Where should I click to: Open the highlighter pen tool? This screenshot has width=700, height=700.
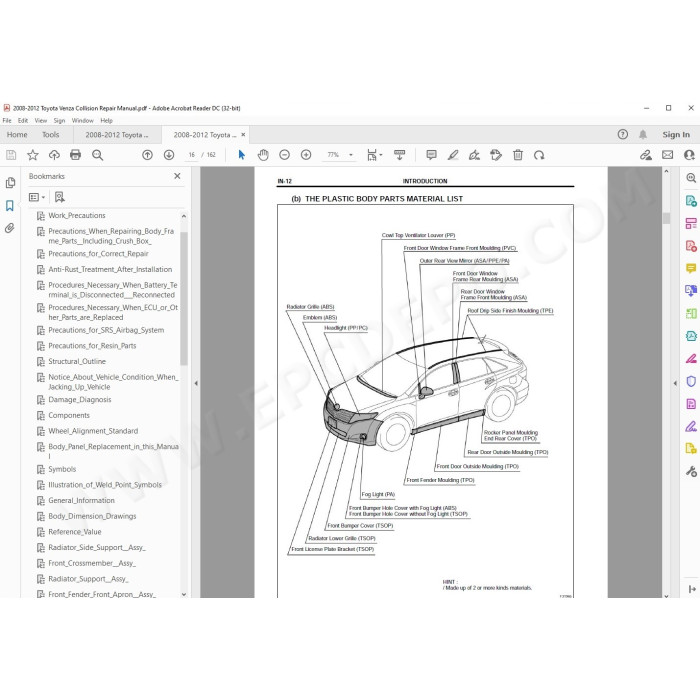pyautogui.click(x=453, y=155)
